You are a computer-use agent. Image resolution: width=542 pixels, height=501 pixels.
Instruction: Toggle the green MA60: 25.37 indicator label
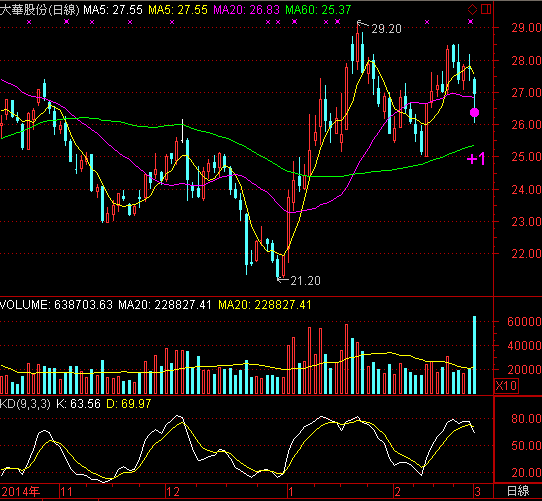[318, 10]
